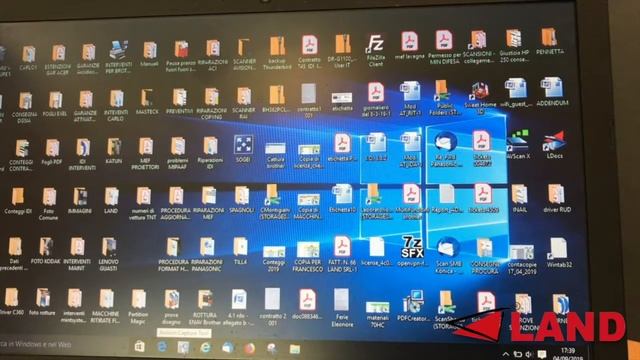Open the 7z SFX openvpn installer icon
The image size is (640, 360).
(x=412, y=247)
